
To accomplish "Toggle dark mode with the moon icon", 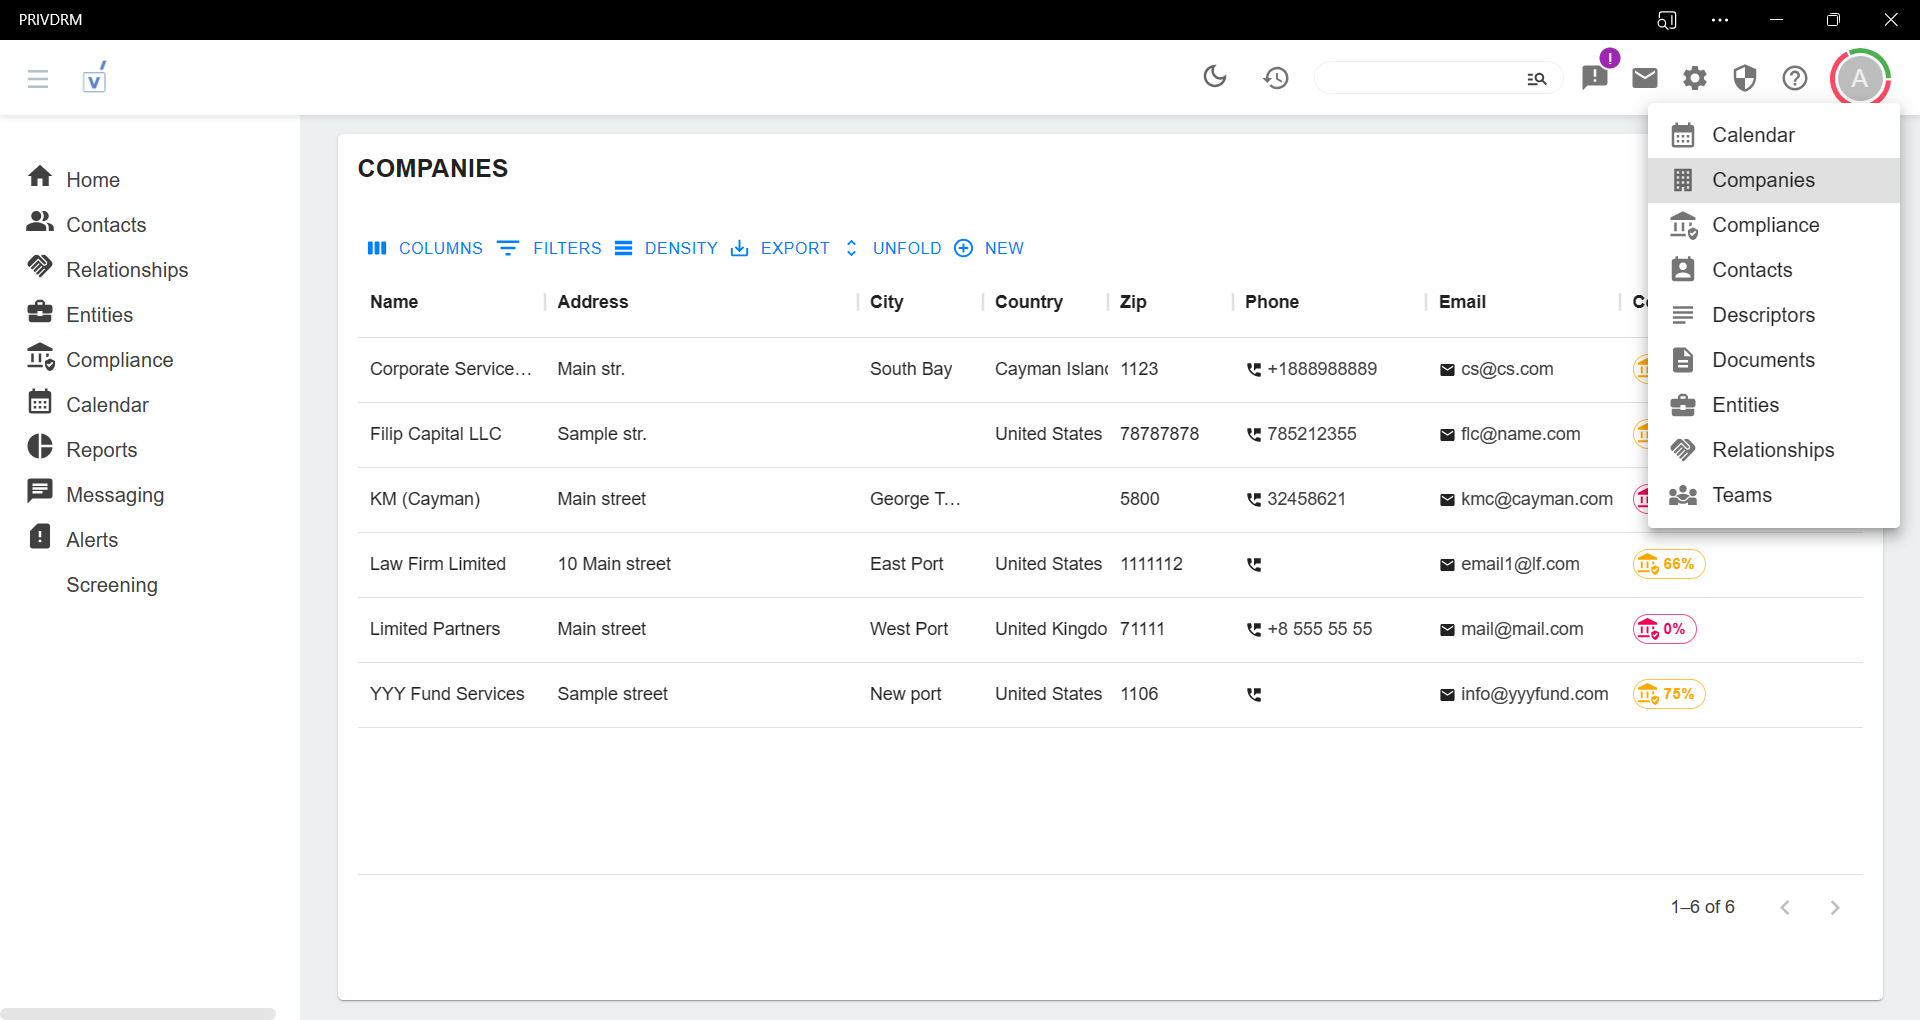I will (x=1215, y=77).
